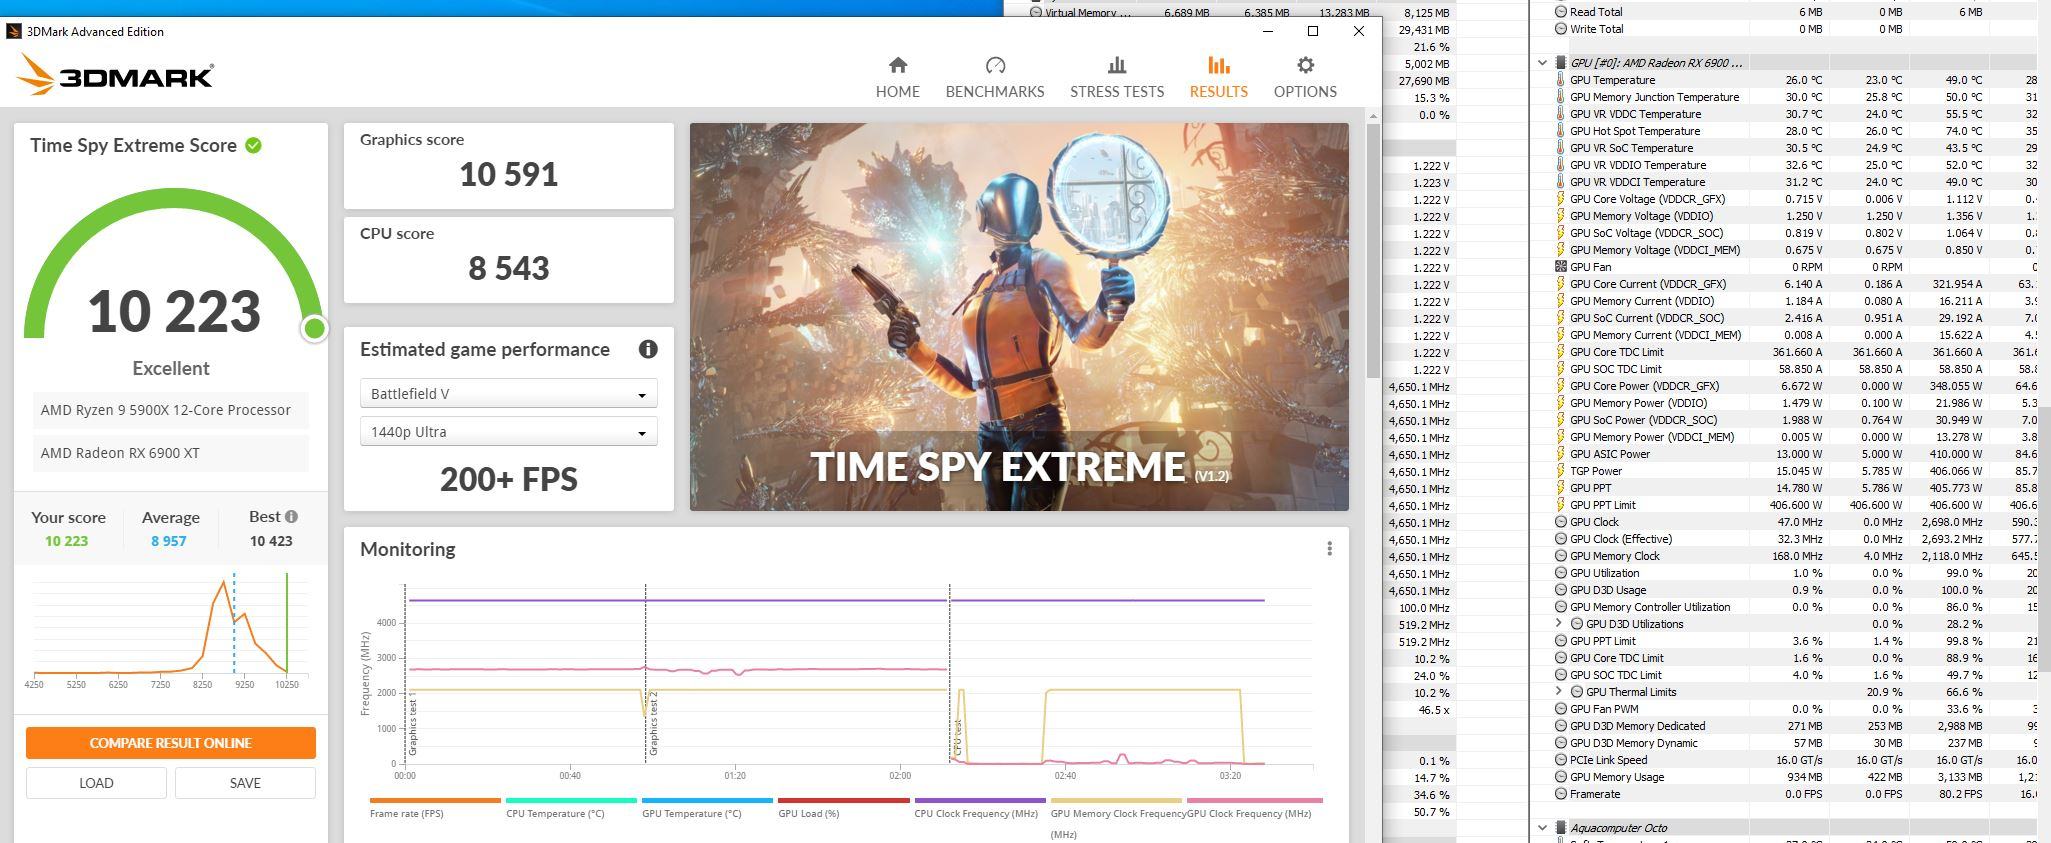Maximize the 3DMark window

(1313, 31)
